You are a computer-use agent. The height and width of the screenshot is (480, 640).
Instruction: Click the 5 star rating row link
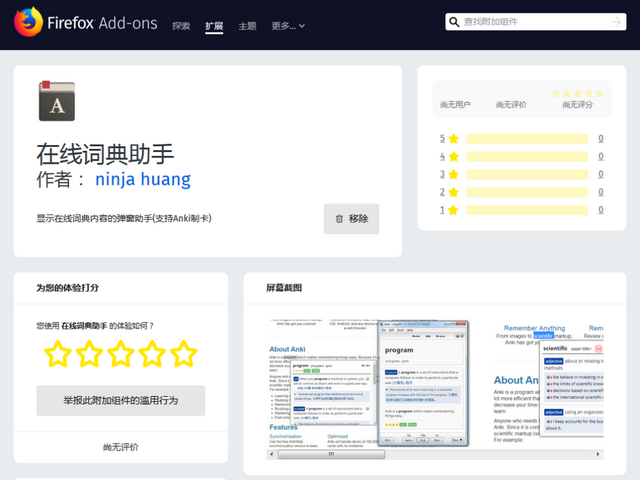click(x=449, y=139)
